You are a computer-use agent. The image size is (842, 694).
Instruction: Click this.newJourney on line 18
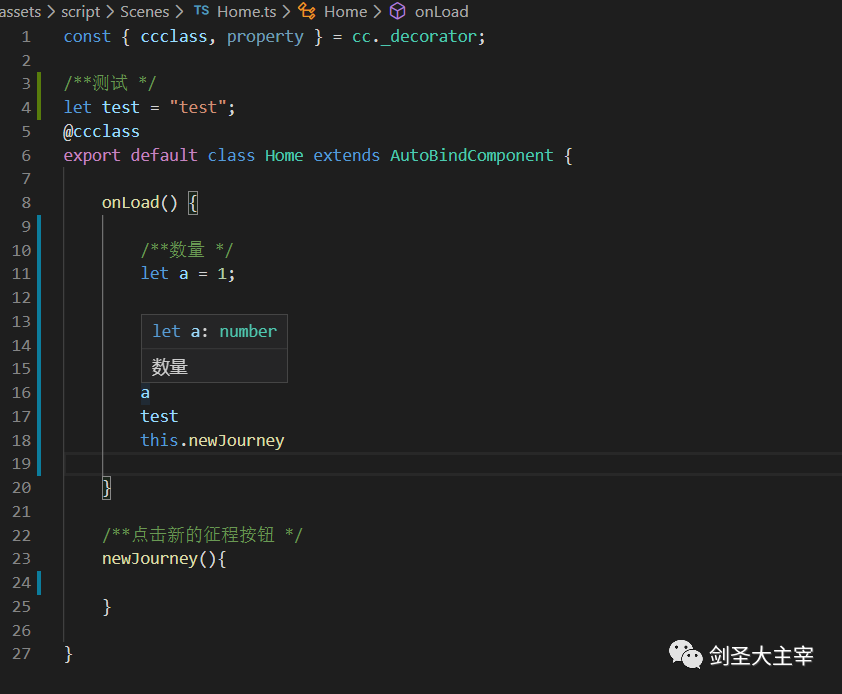(212, 440)
